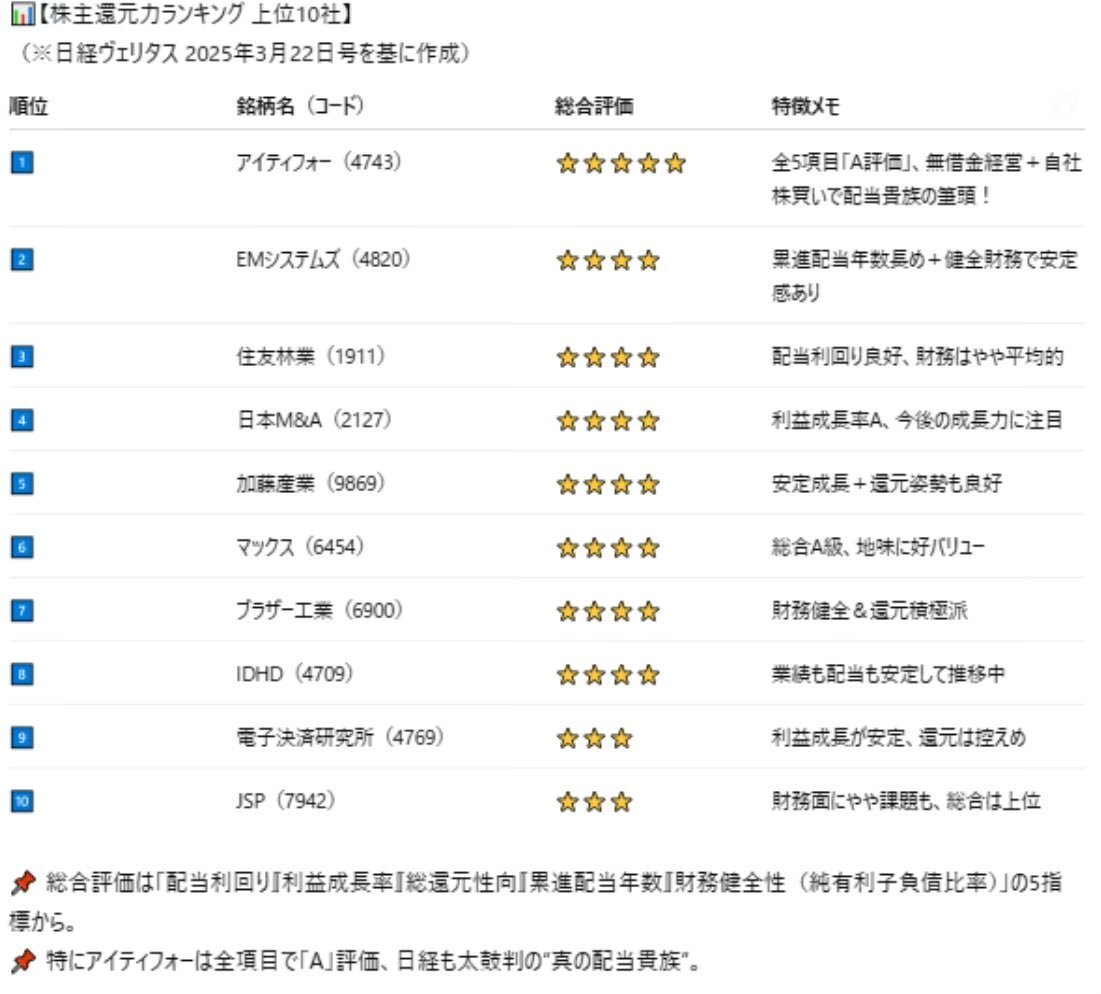Click the three-star rating for JSP

click(594, 802)
